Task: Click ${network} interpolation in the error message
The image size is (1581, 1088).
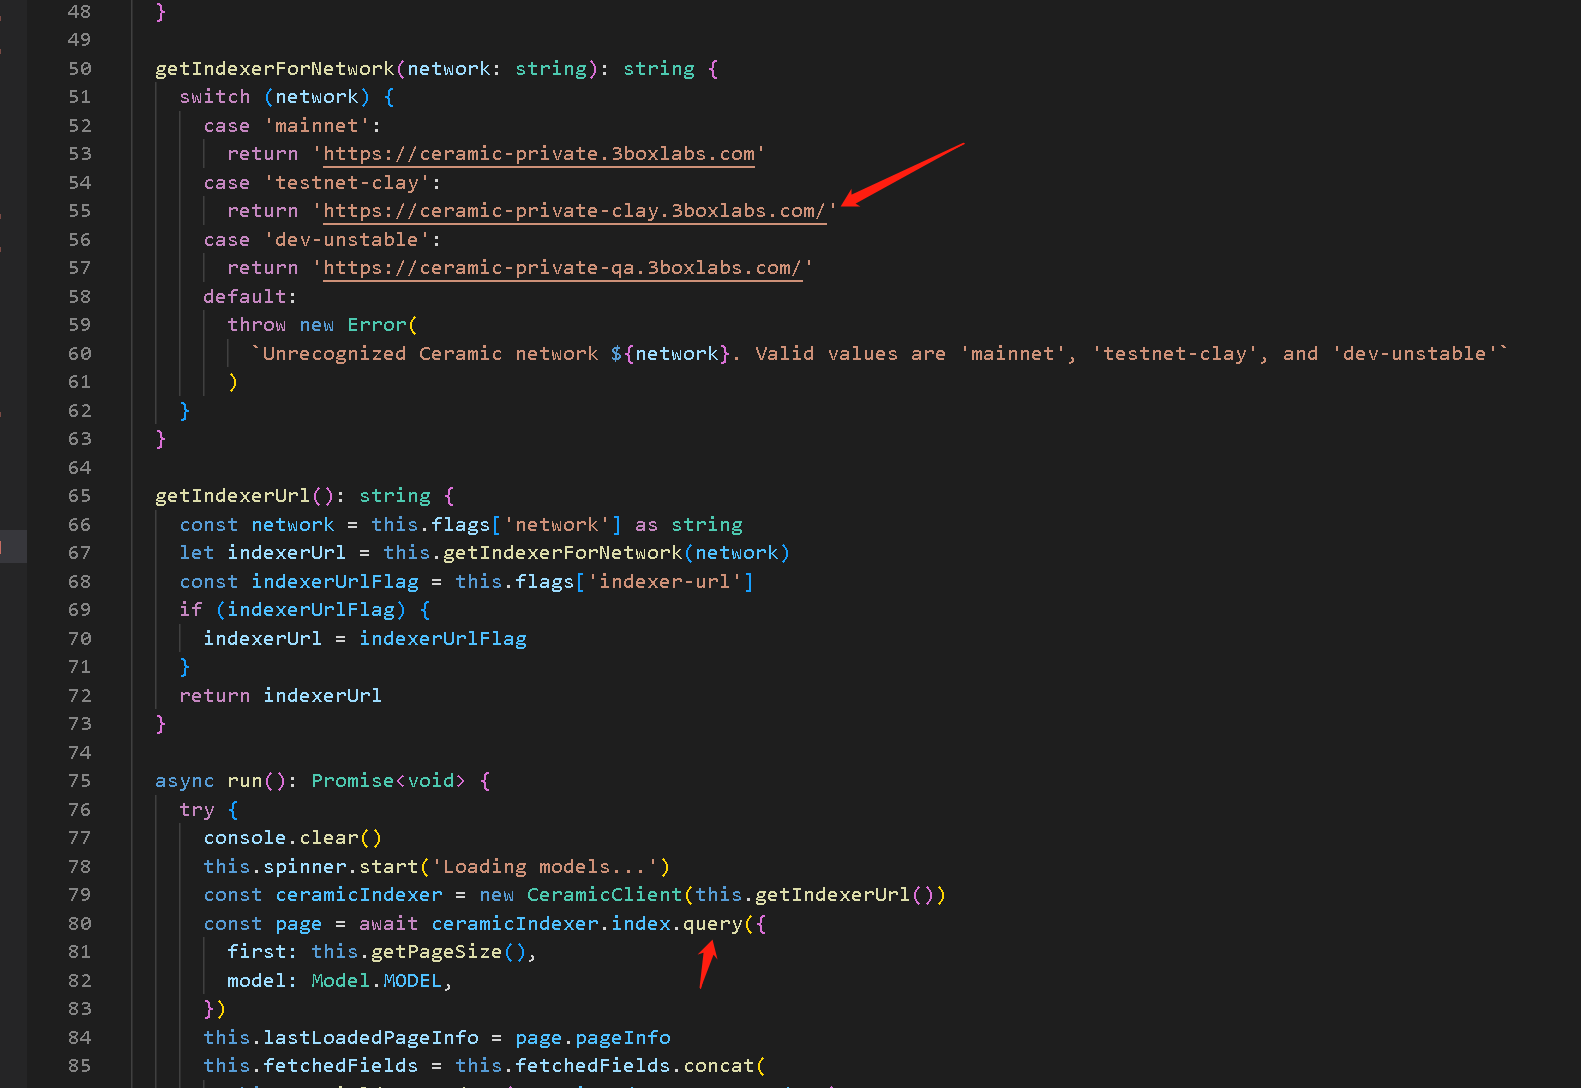Action: 671,354
